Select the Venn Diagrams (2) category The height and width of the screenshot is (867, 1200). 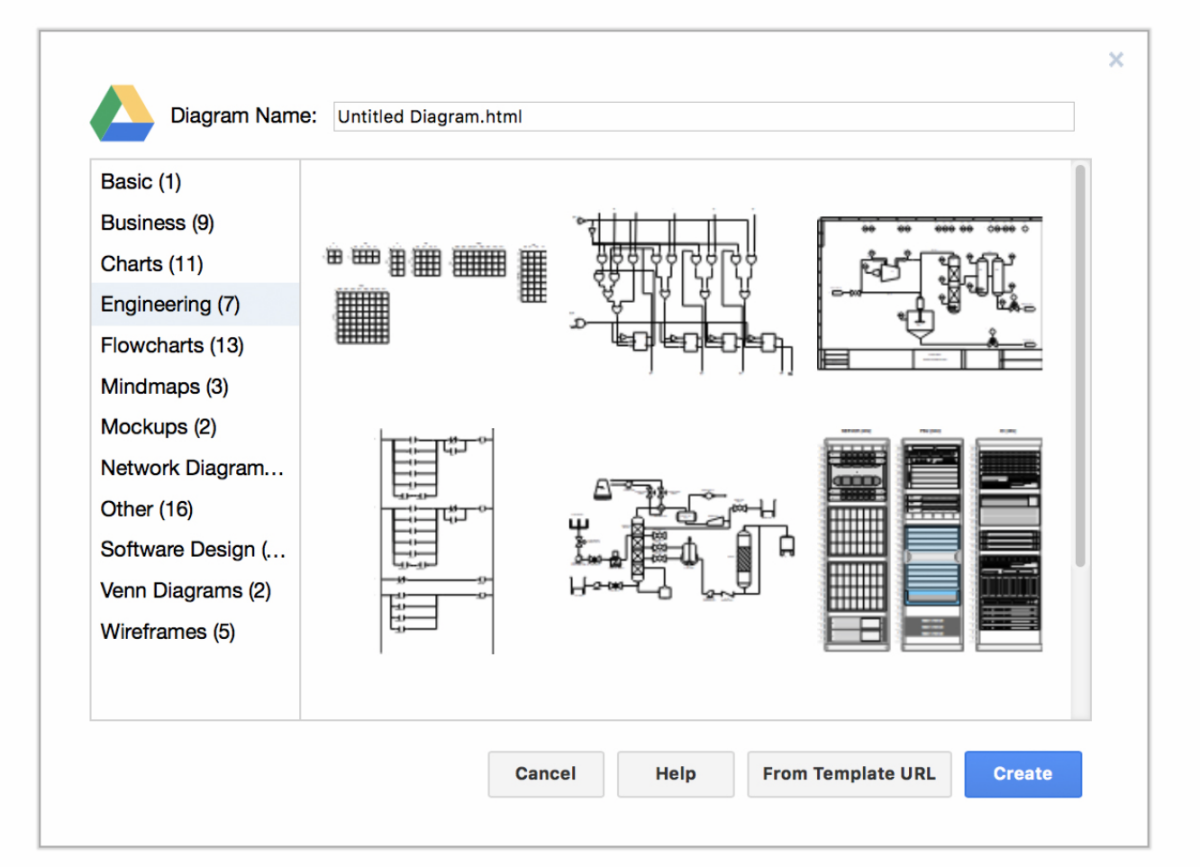pos(185,591)
